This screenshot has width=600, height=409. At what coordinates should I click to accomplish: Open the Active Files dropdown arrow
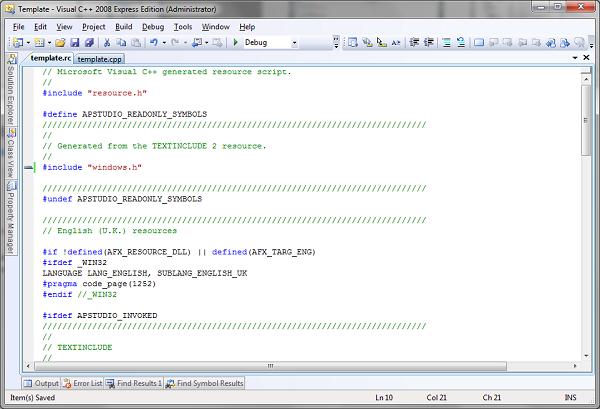(x=575, y=57)
